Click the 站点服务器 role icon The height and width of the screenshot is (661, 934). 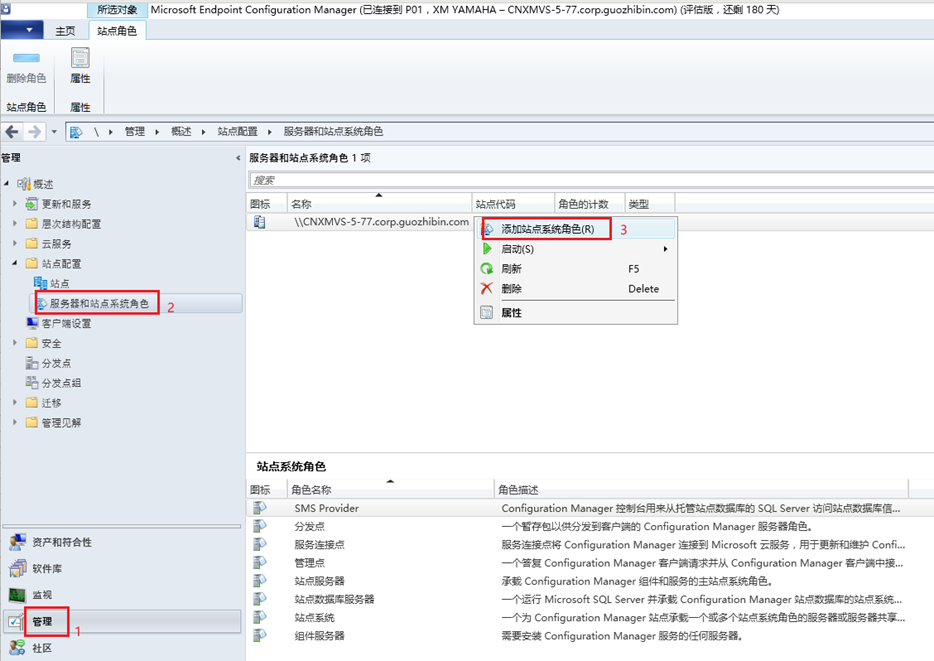click(260, 581)
